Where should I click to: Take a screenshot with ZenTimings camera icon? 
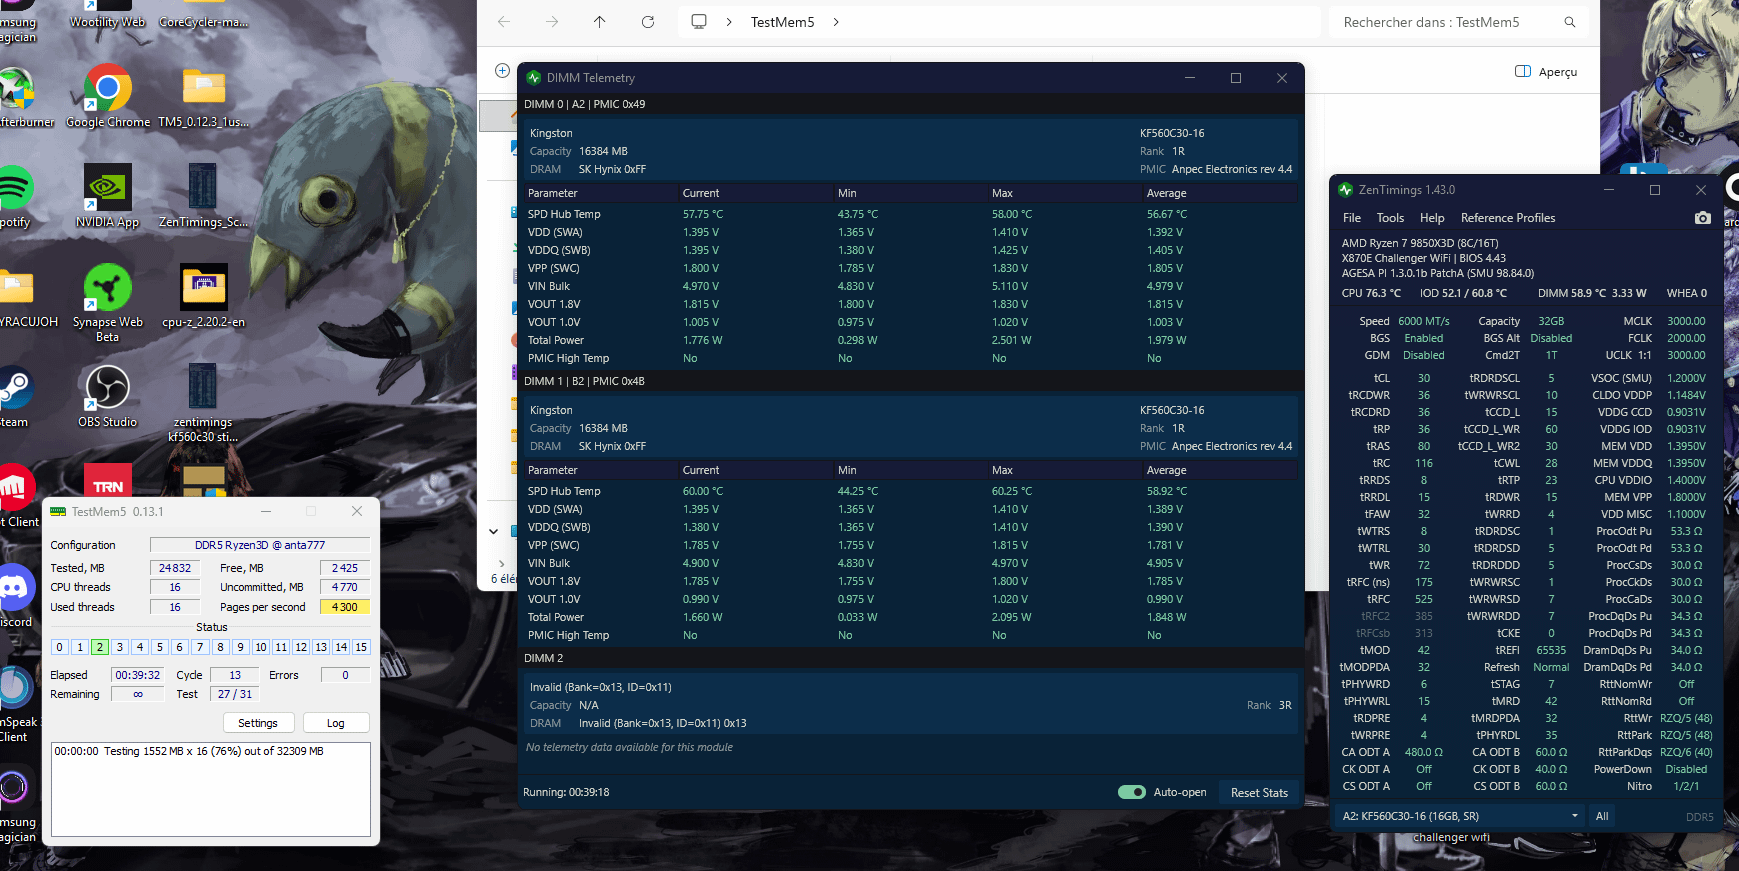[1703, 218]
